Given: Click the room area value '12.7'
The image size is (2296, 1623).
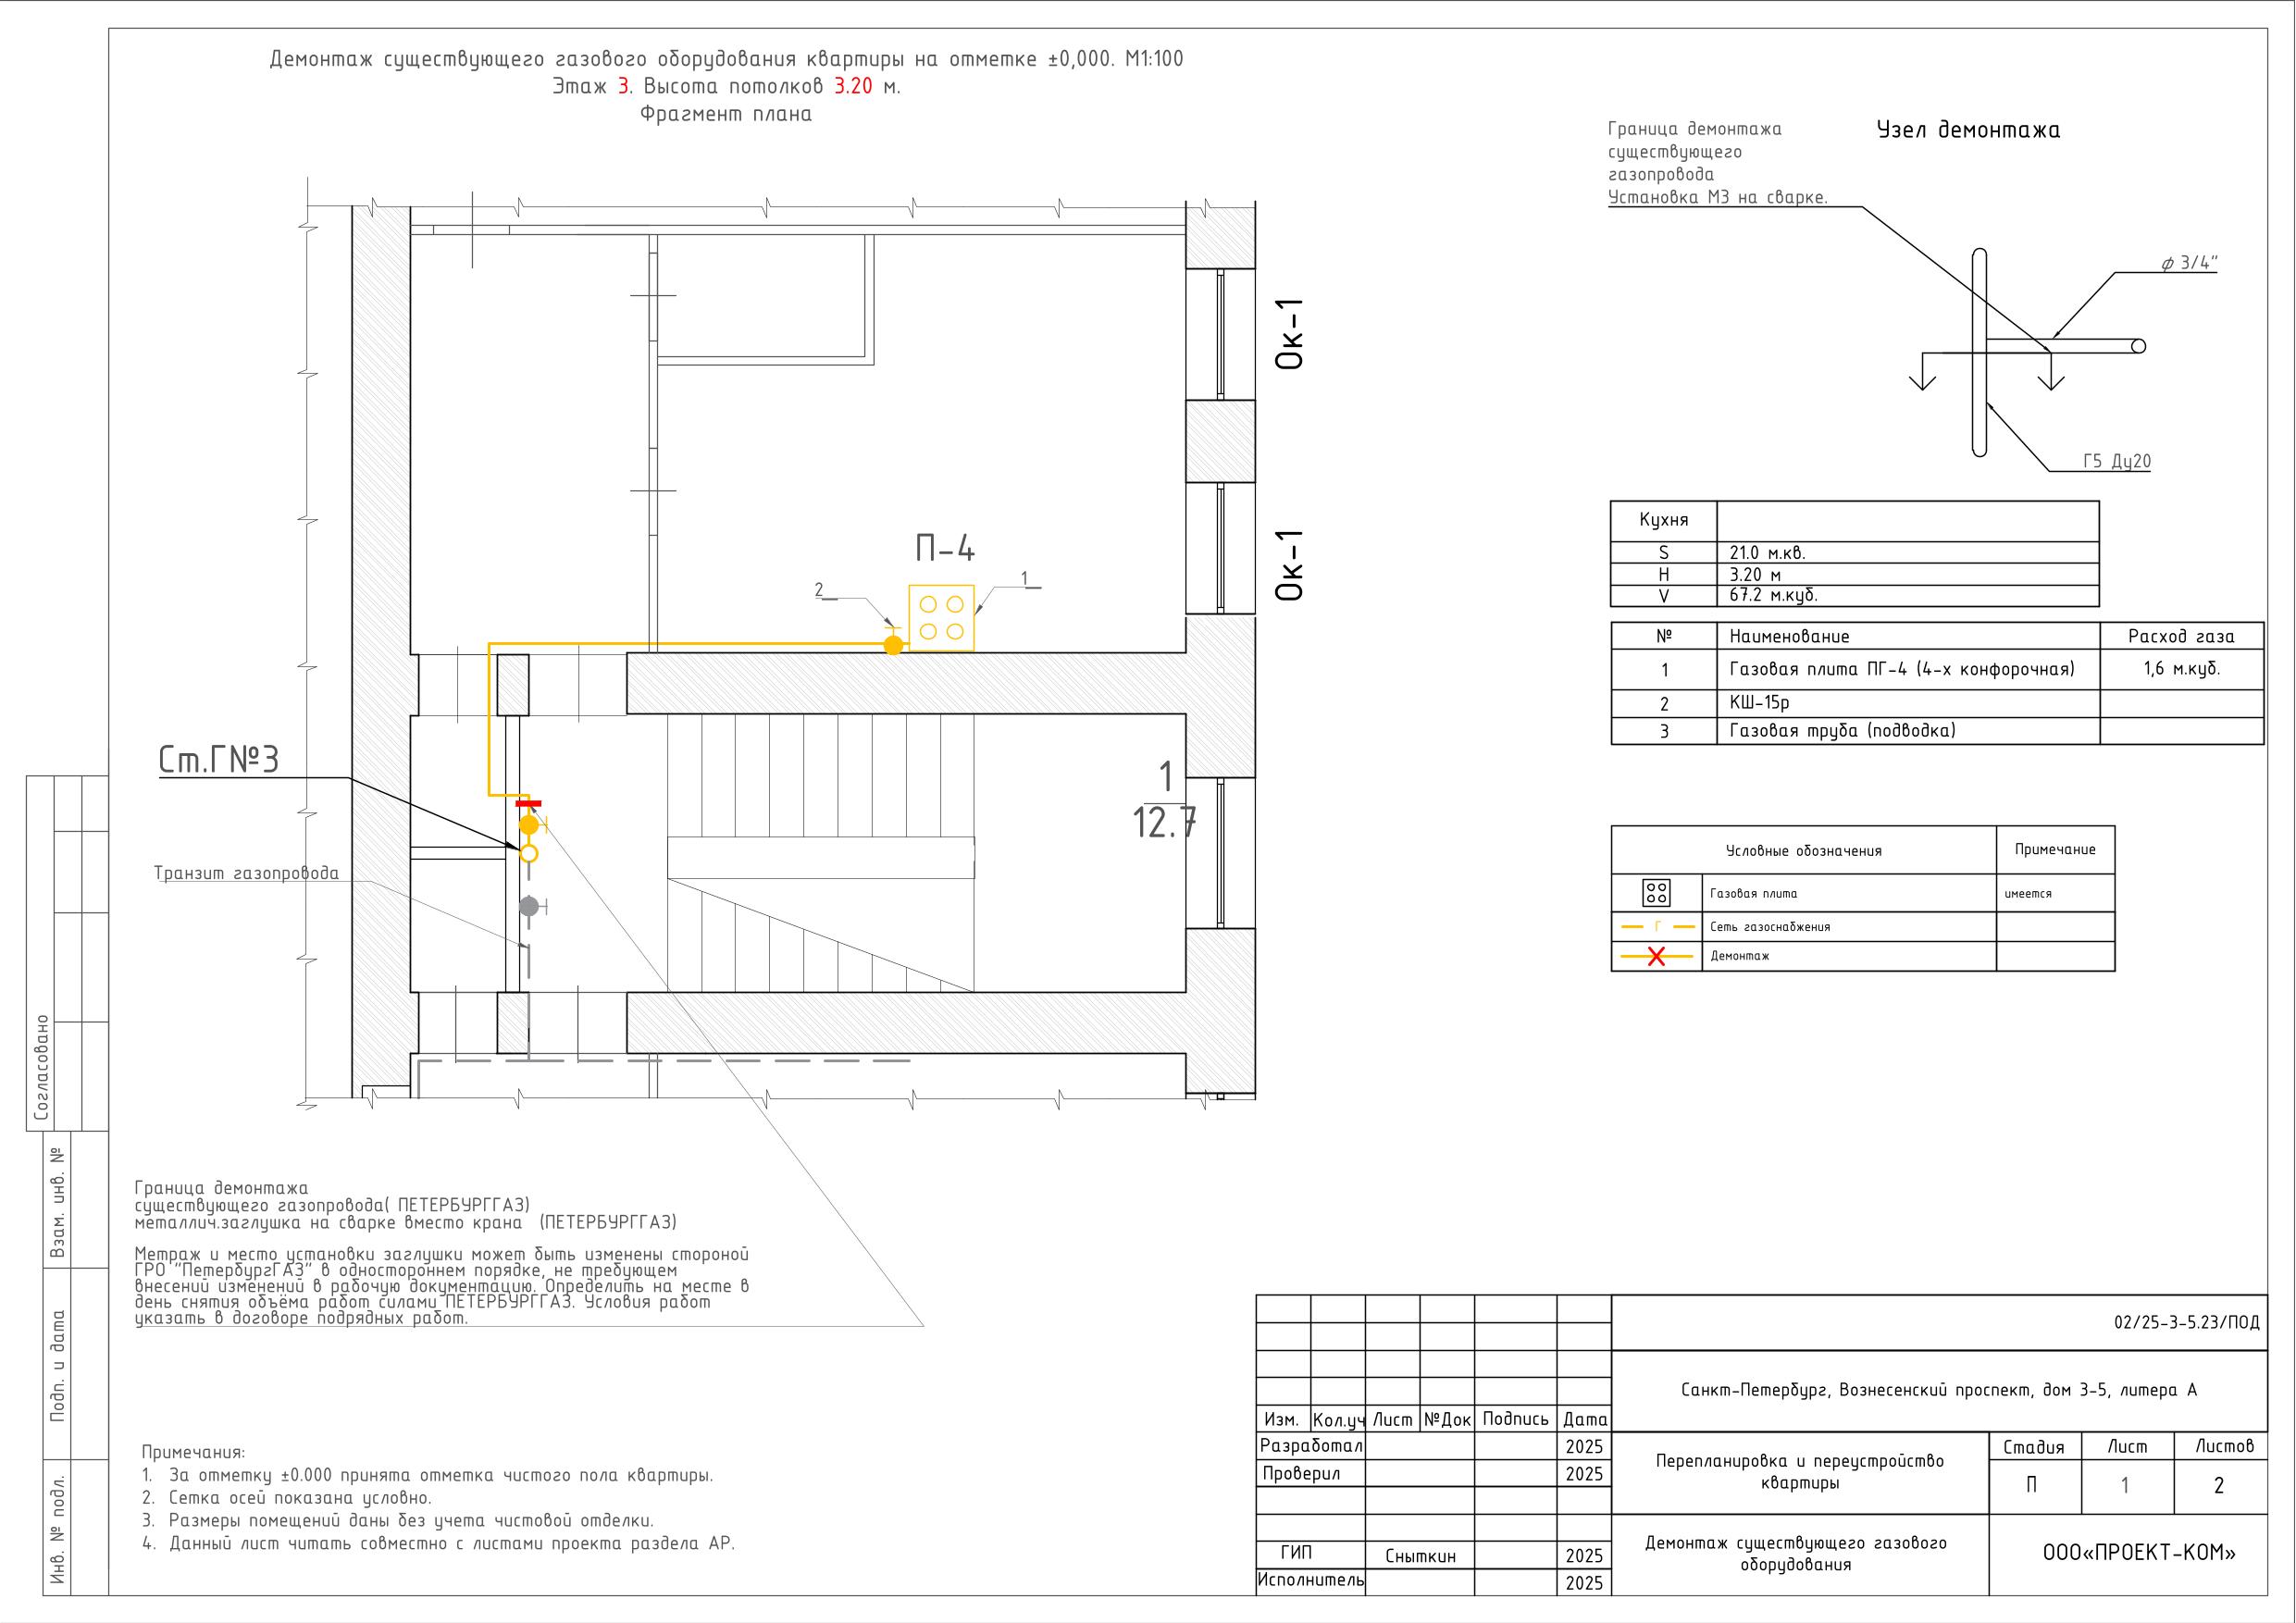Looking at the screenshot, I should point(1164,823).
